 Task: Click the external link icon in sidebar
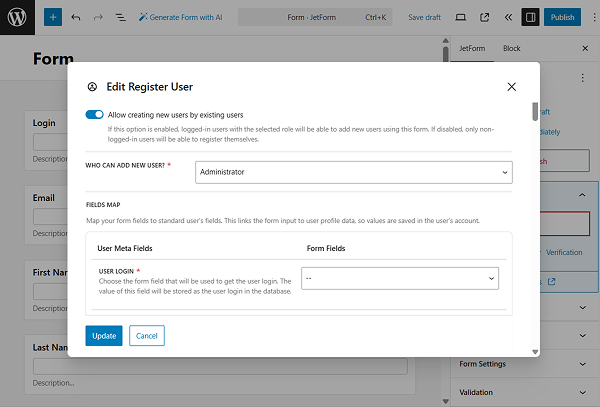click(x=551, y=282)
